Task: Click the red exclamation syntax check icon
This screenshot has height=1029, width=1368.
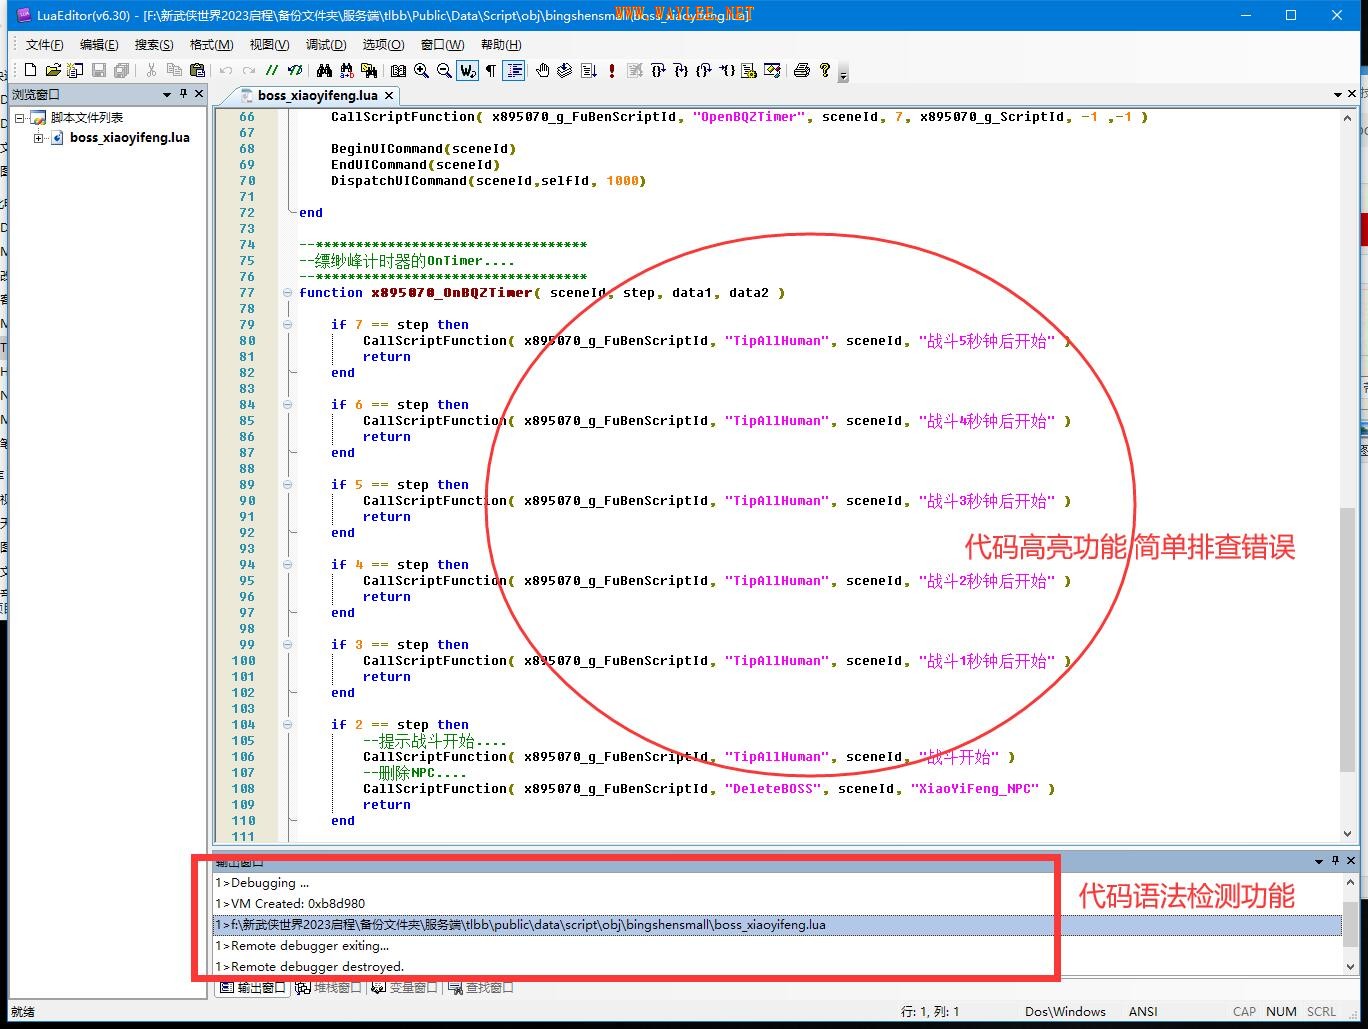Action: [x=612, y=70]
